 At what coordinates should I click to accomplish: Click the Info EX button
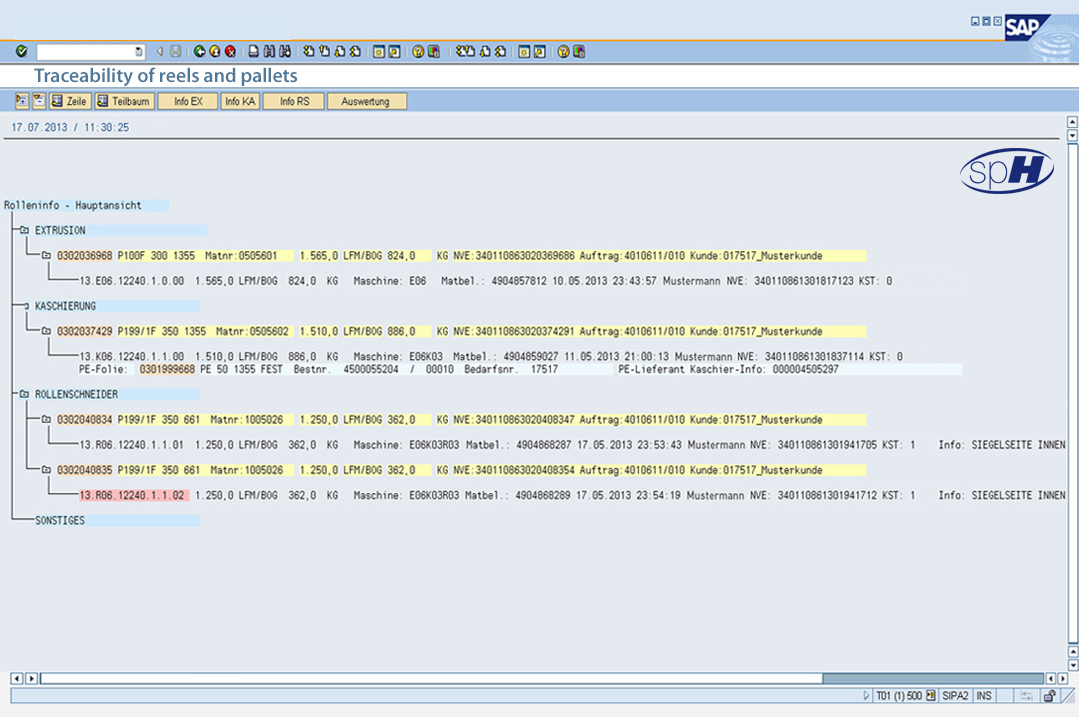point(188,101)
